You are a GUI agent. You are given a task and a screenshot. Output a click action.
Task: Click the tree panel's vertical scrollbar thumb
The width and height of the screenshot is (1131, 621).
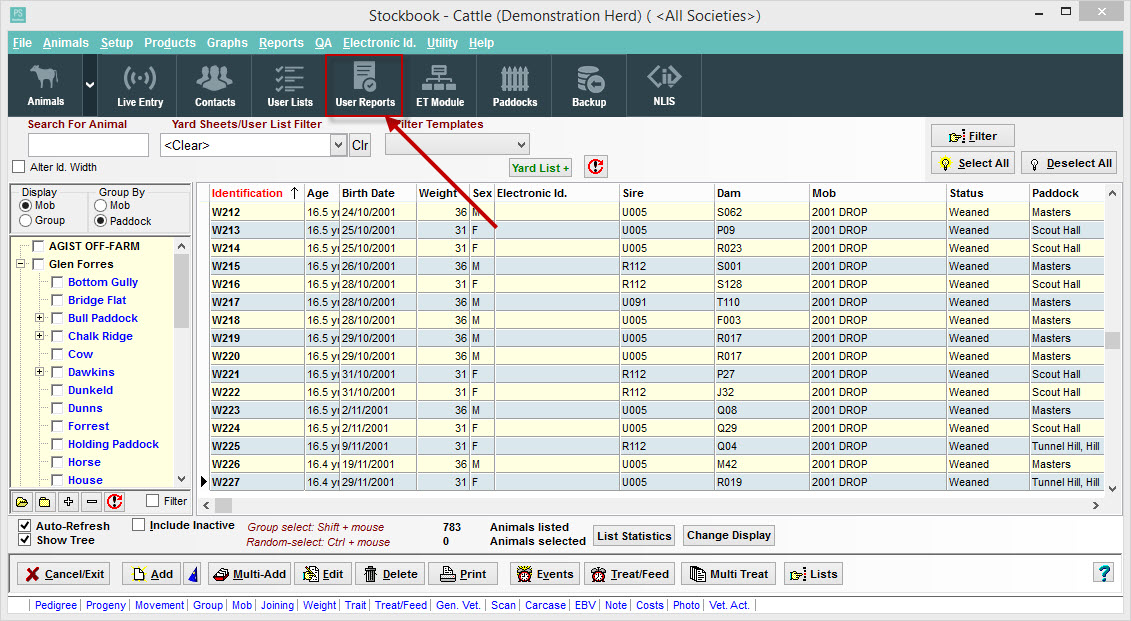pyautogui.click(x=181, y=291)
